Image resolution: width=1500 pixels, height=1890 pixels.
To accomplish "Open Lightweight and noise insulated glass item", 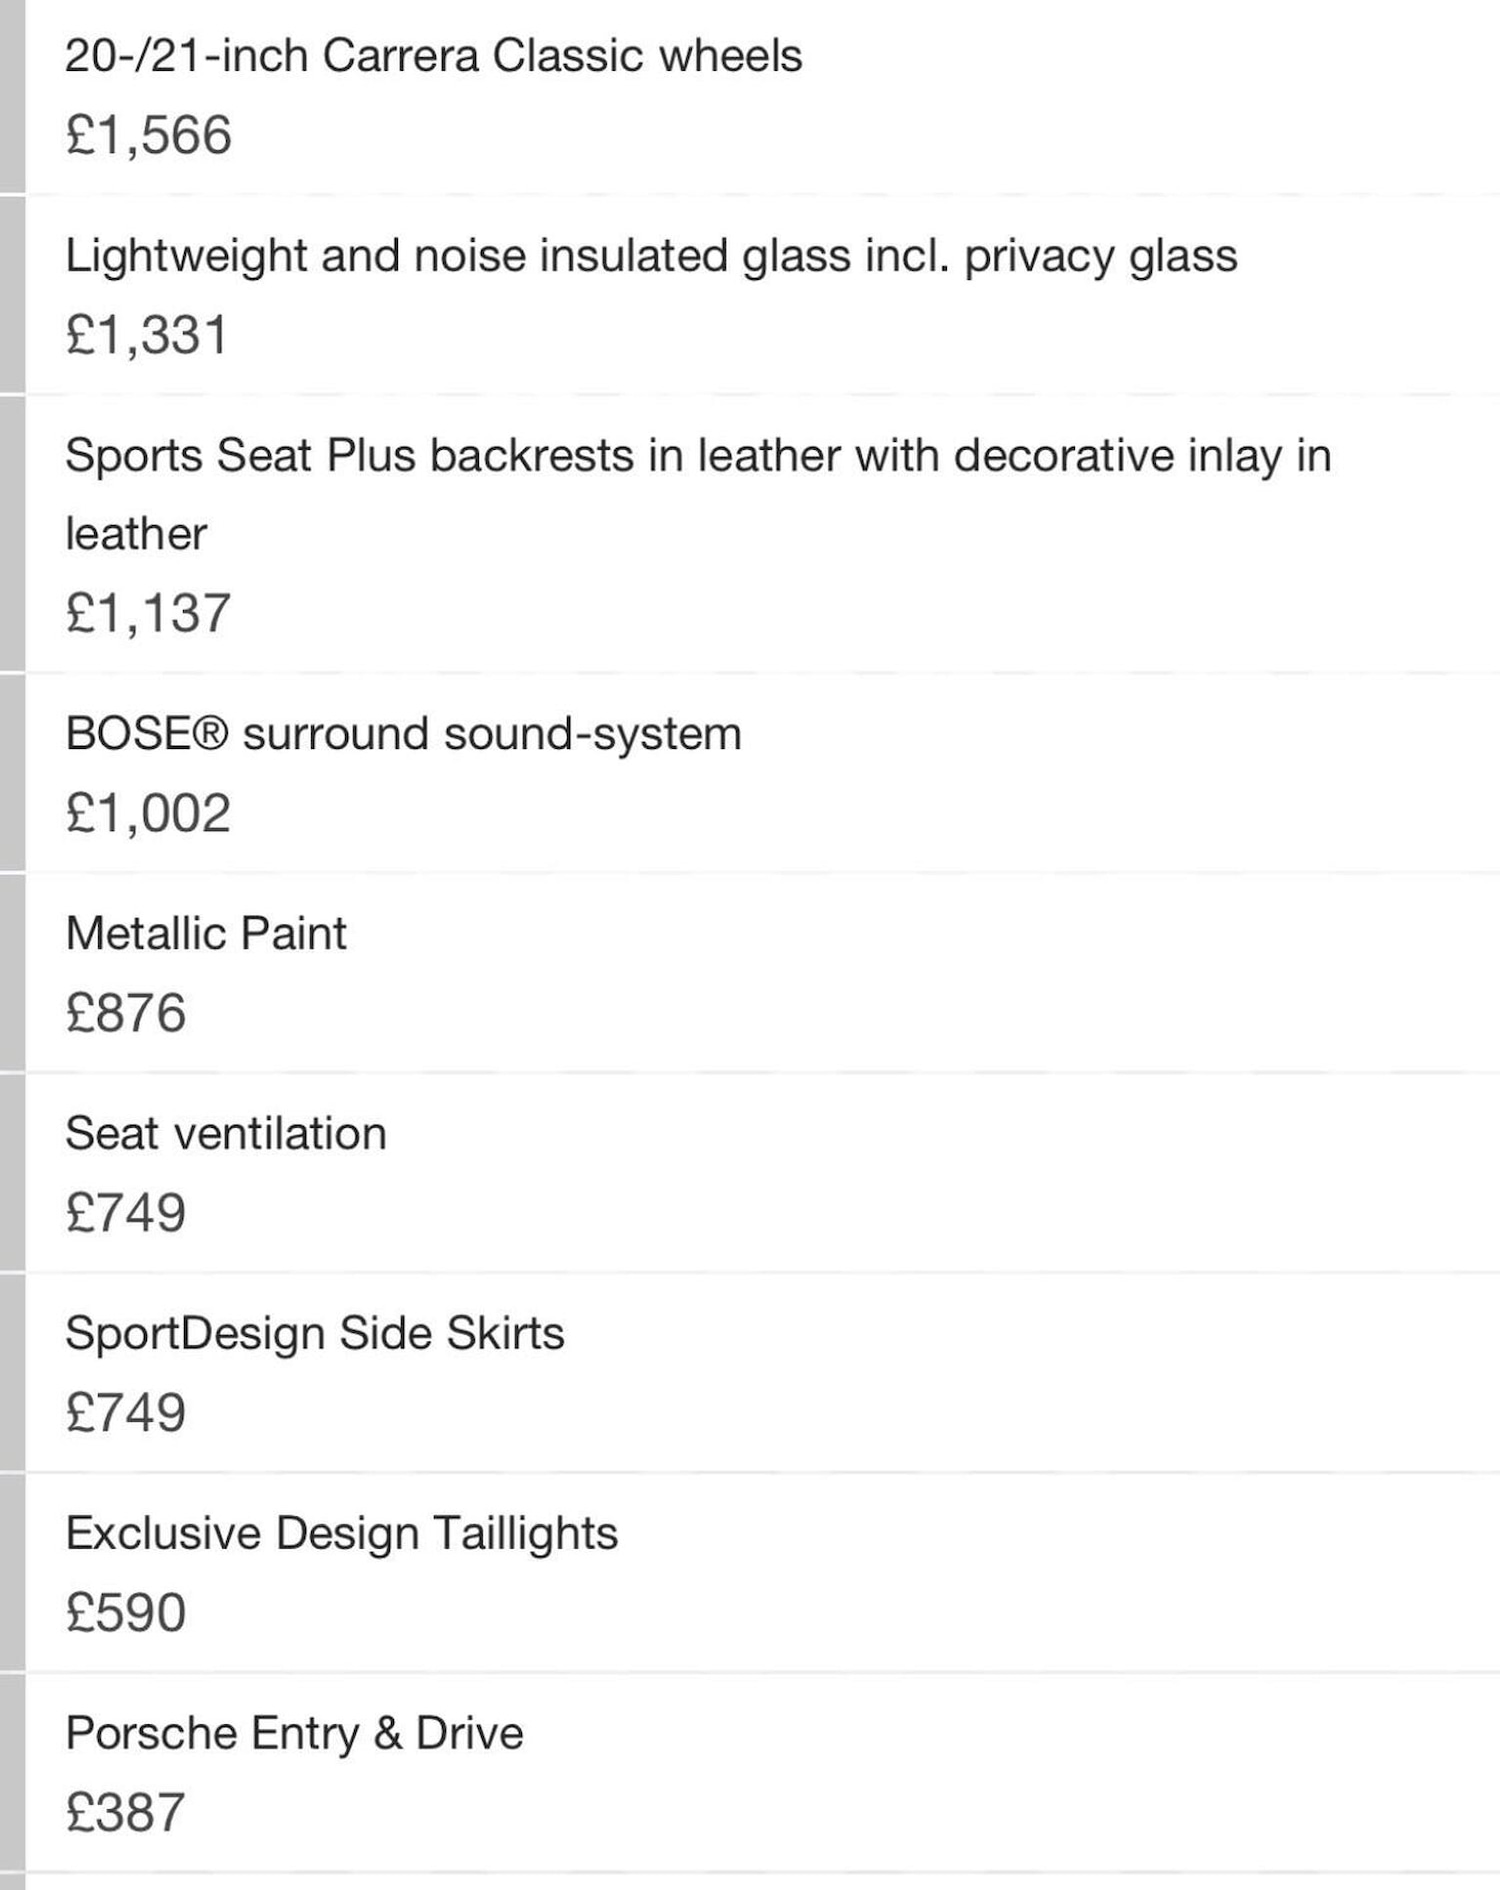I will [x=651, y=256].
